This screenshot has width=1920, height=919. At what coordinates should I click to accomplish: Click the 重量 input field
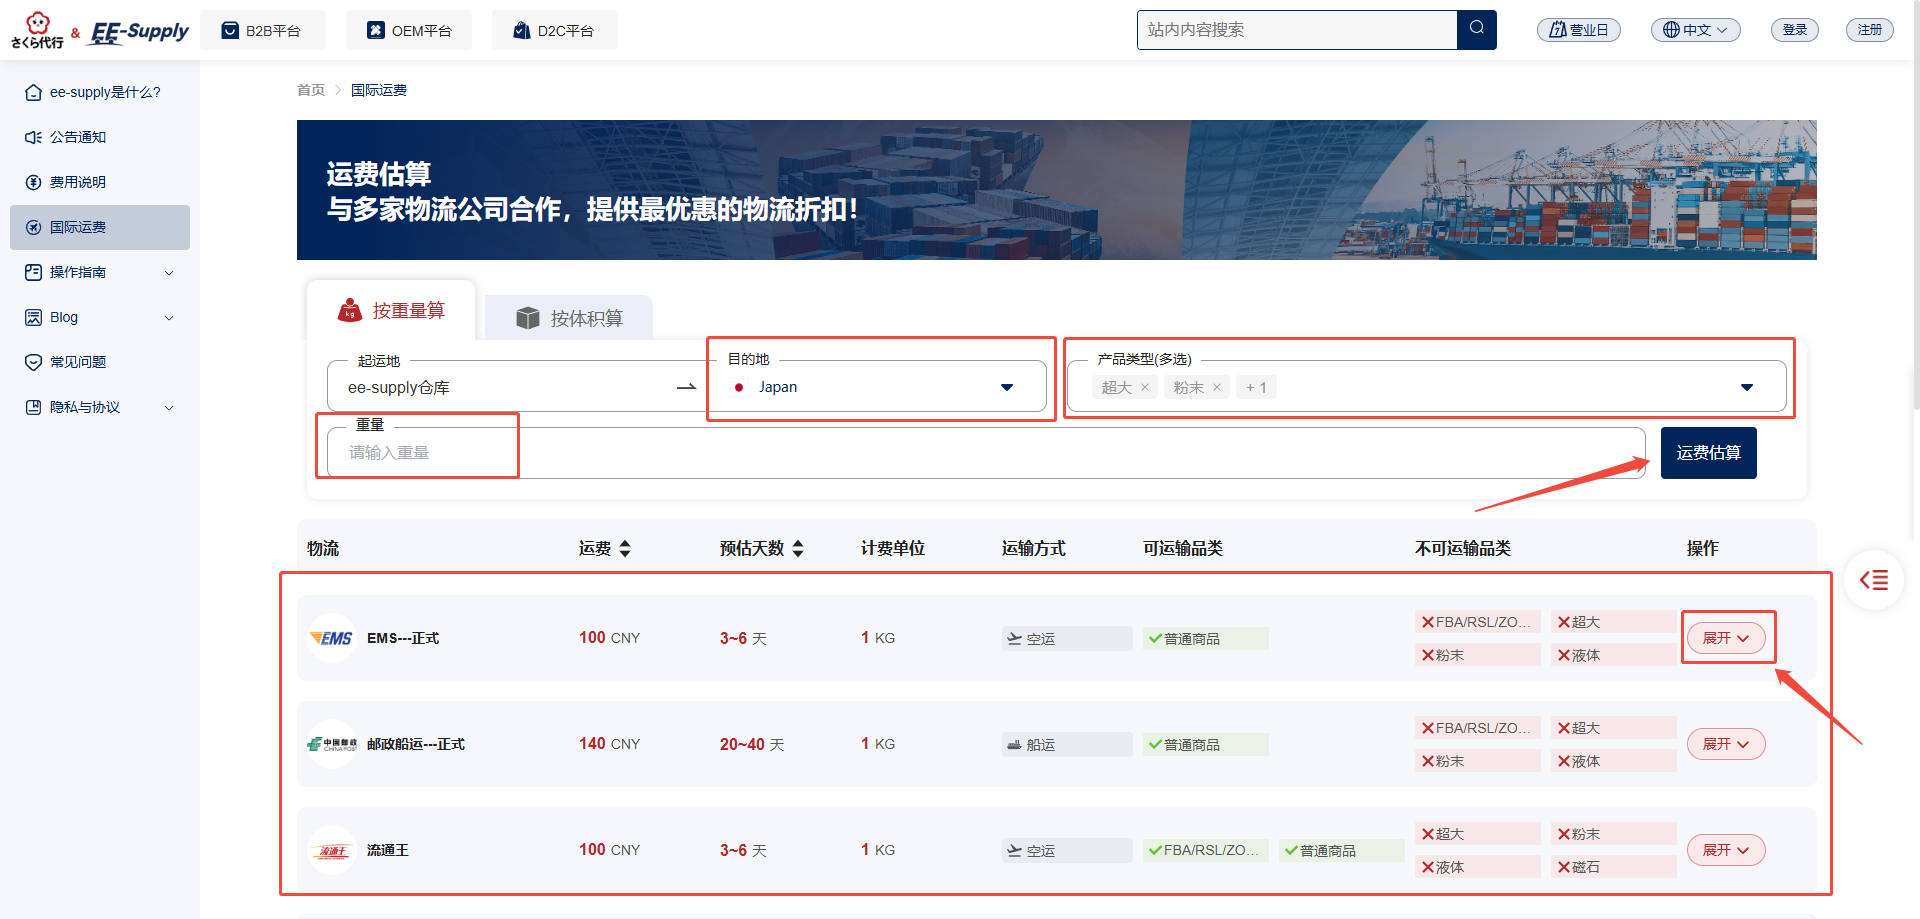click(986, 453)
